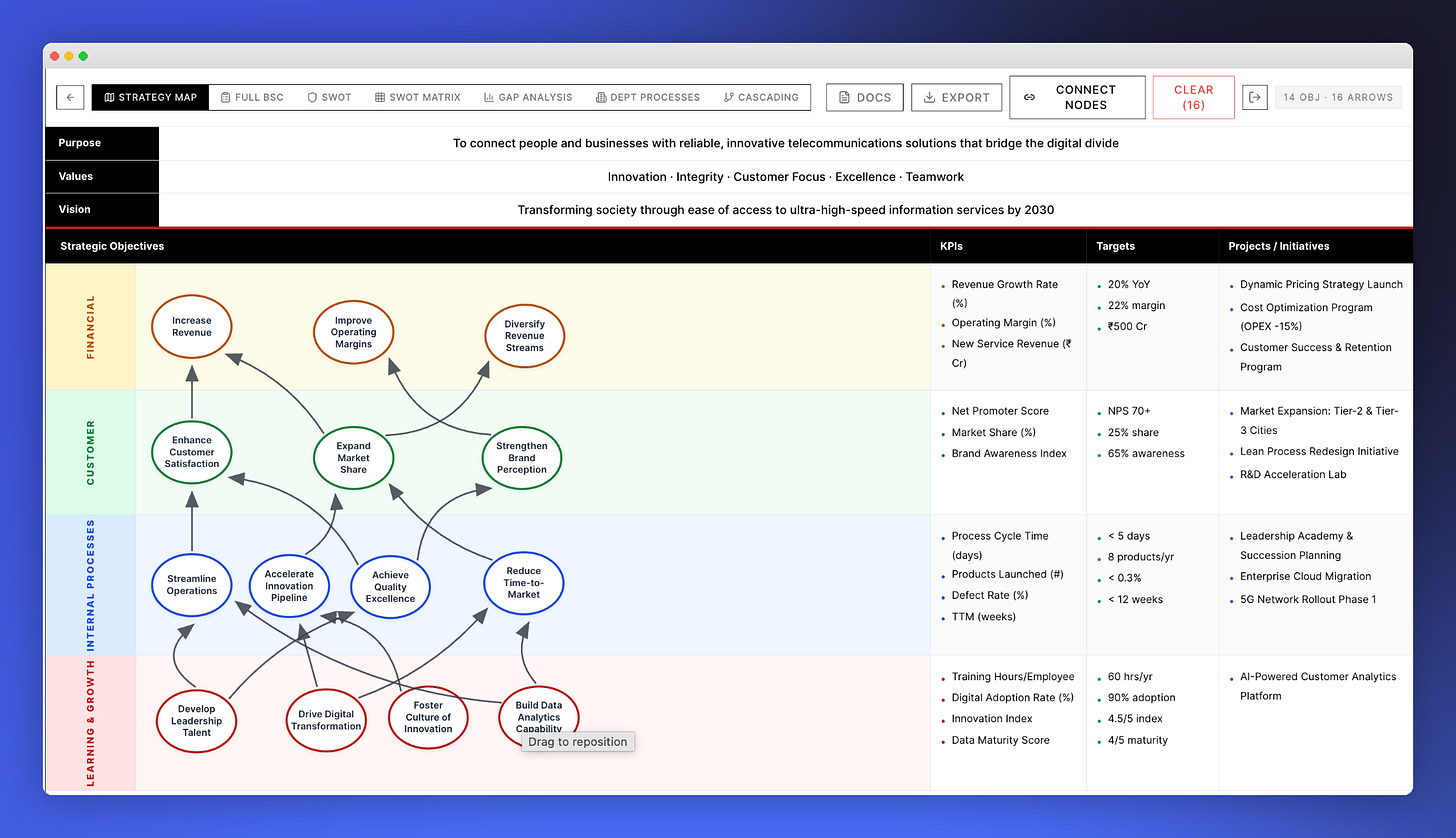The width and height of the screenshot is (1456, 838).
Task: Select the Cascading branch icon
Action: (x=729, y=97)
